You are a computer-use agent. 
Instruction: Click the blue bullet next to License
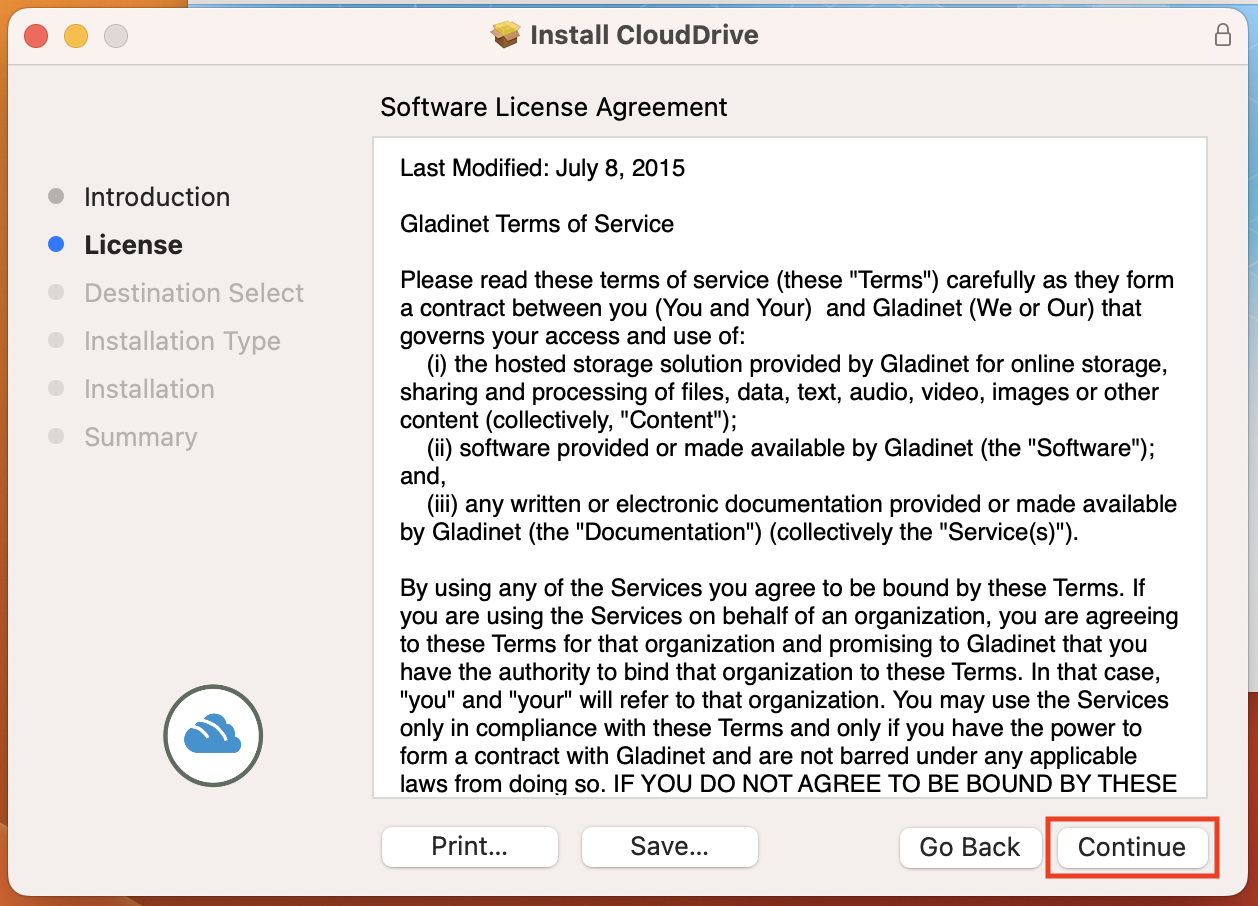coord(56,245)
